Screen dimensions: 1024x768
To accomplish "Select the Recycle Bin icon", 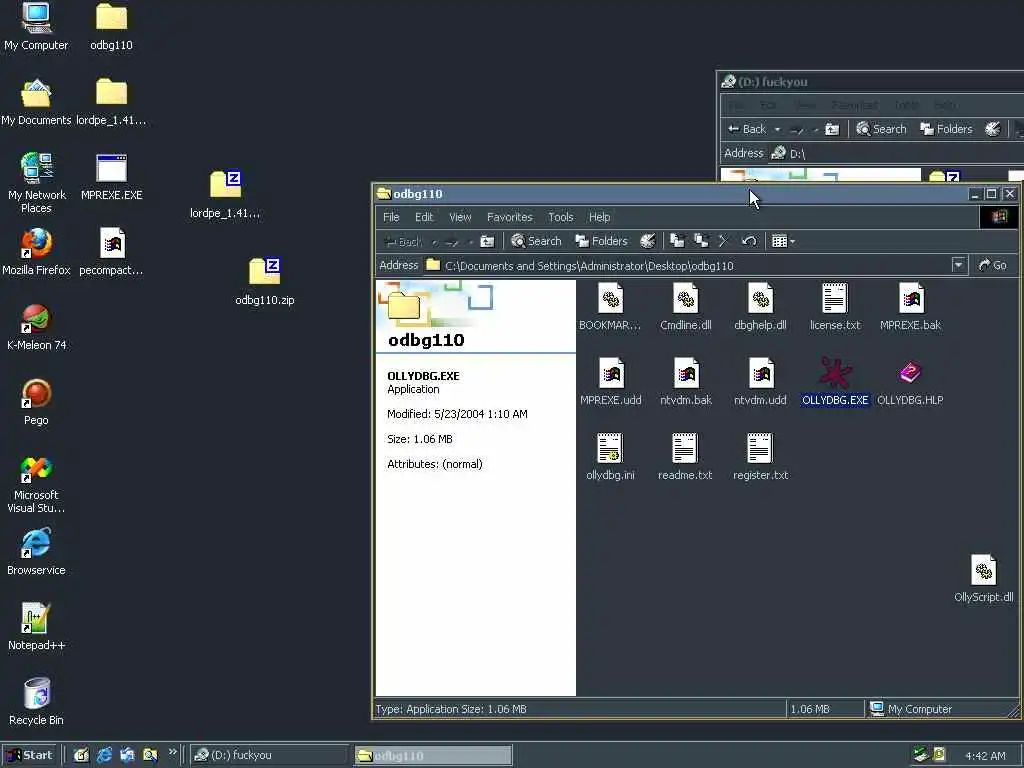I will [x=36, y=702].
